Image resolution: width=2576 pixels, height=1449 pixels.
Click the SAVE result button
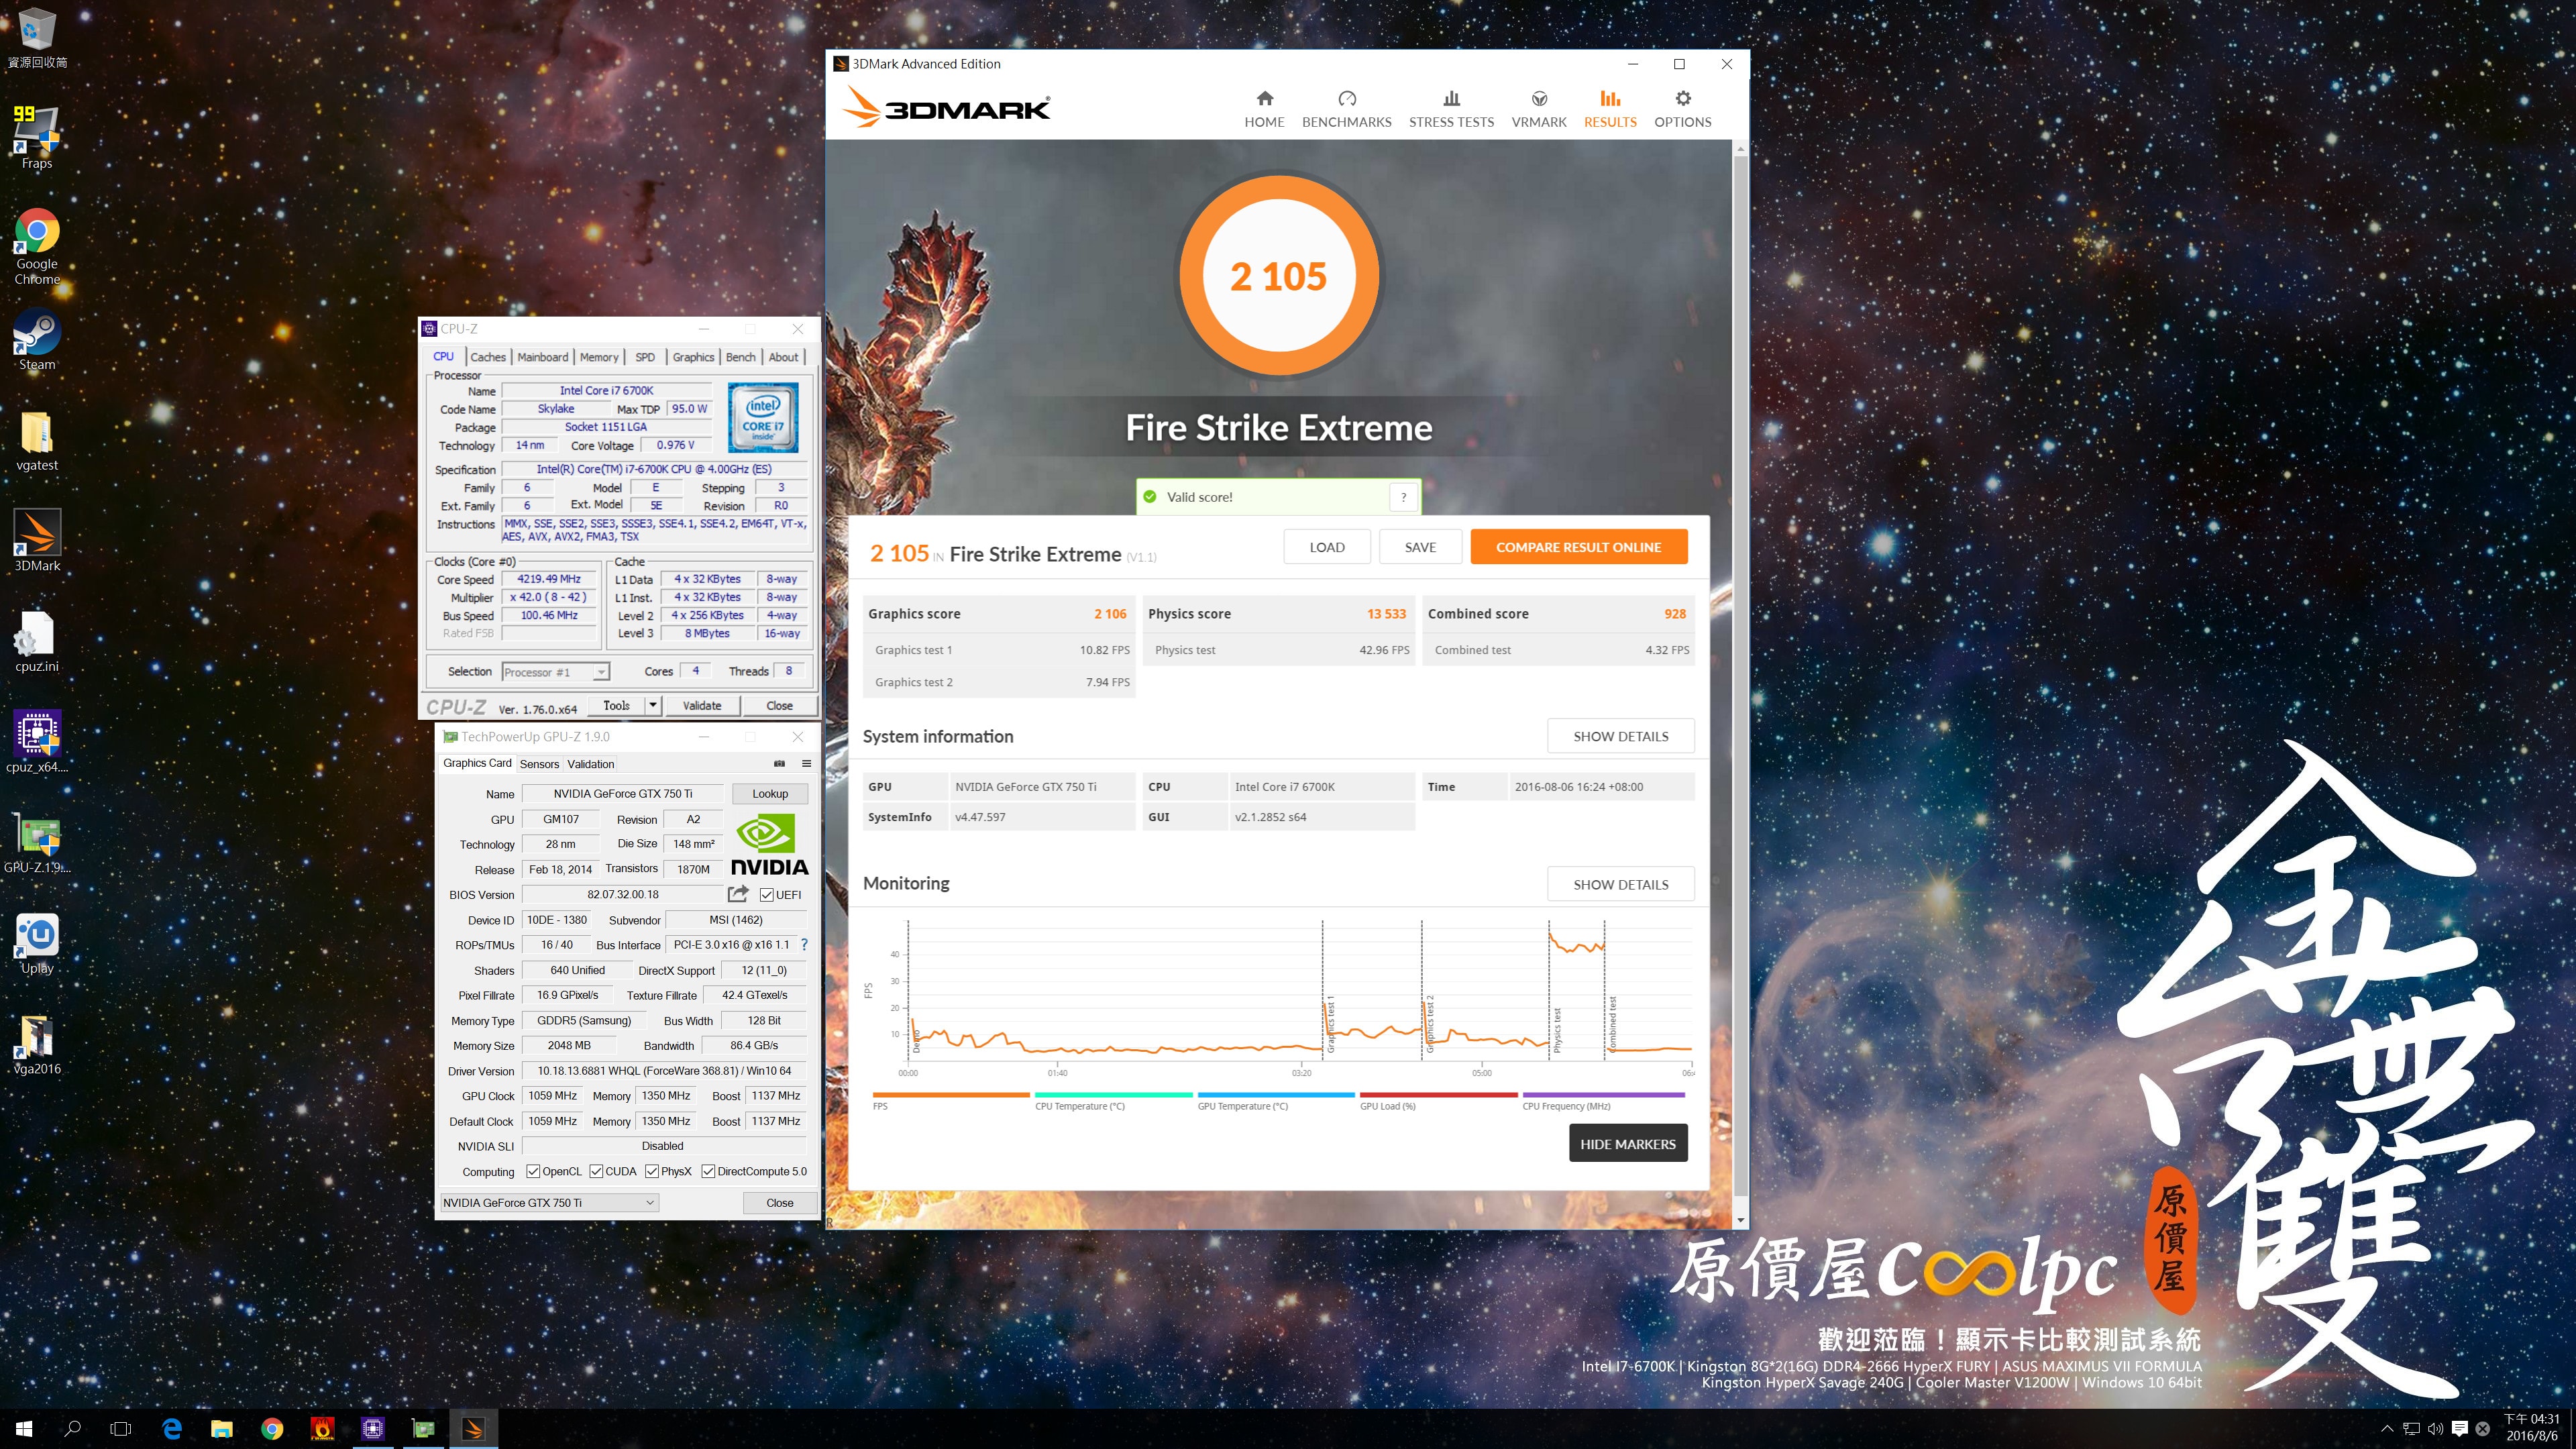tap(1420, 547)
